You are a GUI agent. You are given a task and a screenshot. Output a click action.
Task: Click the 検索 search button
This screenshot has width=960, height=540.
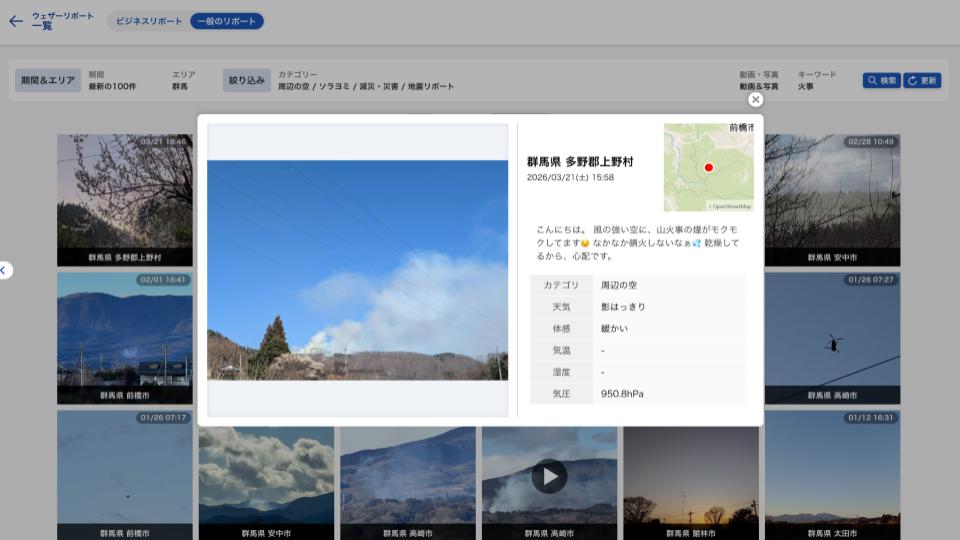881,80
